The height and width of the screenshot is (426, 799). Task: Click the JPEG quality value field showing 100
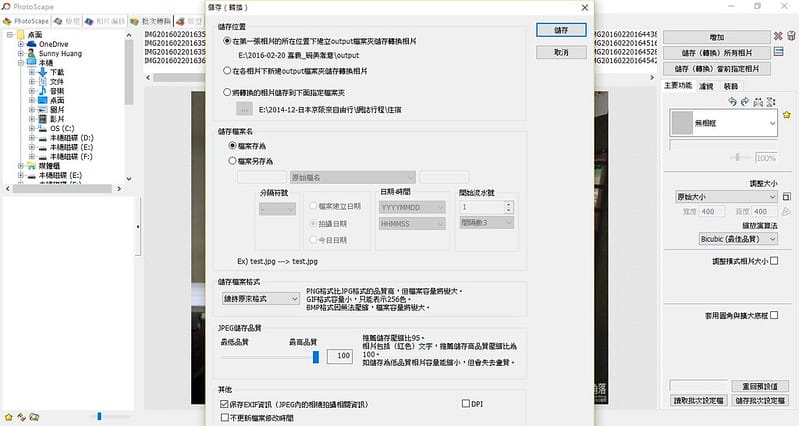tap(341, 355)
